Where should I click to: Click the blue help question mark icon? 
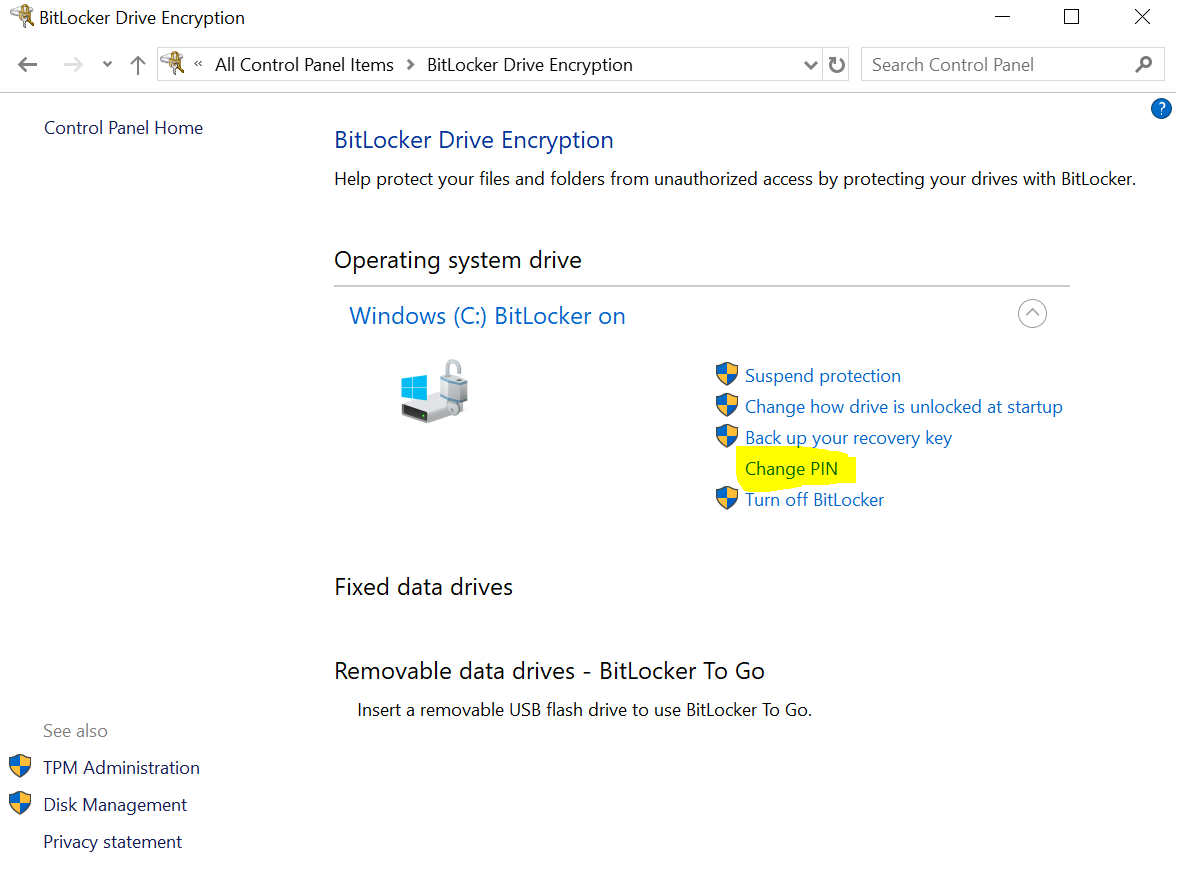click(1161, 109)
